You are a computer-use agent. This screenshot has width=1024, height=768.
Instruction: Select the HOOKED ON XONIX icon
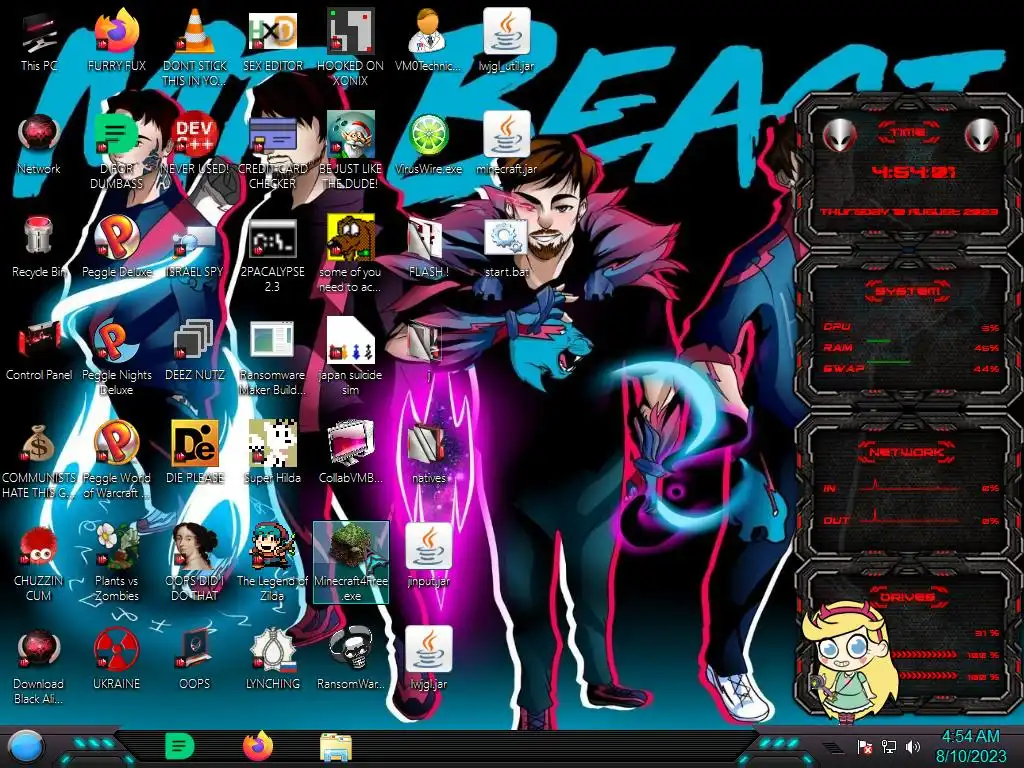[x=350, y=49]
